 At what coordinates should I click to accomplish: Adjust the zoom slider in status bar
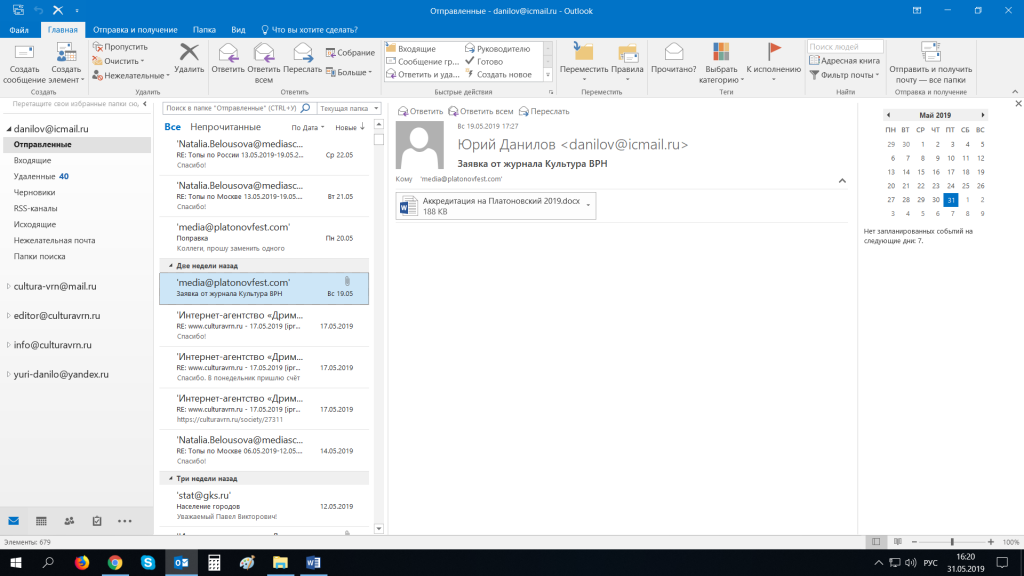click(x=952, y=542)
